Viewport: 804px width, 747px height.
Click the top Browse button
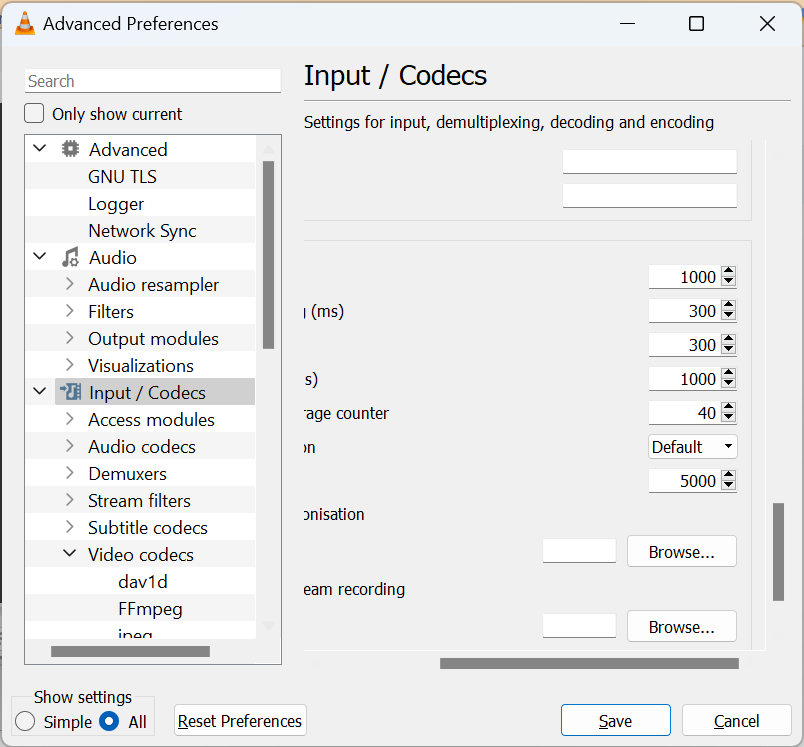coord(681,550)
